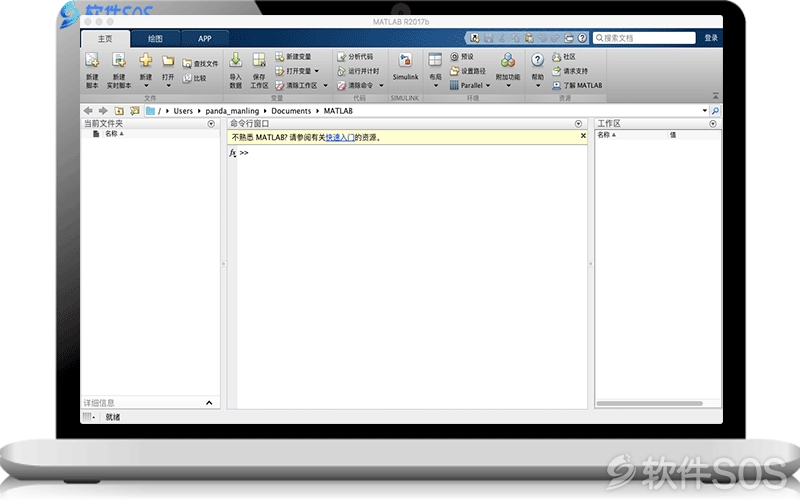Click the 搜索文档 search field
The width and height of the screenshot is (800, 500).
644,38
